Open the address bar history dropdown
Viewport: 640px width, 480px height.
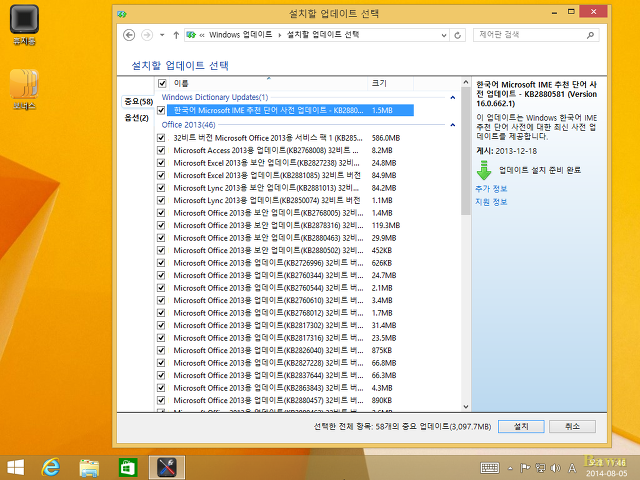pos(444,36)
